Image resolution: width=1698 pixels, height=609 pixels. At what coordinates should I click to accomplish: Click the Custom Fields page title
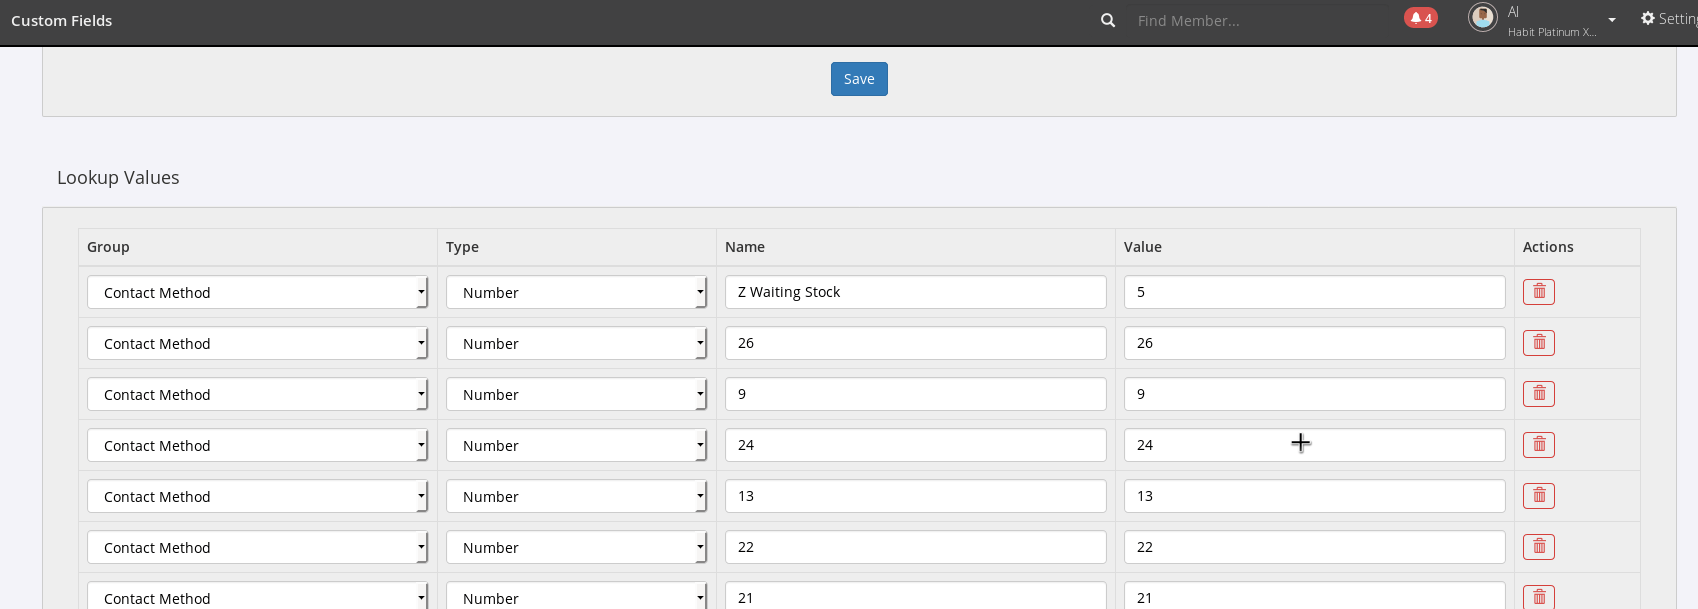pyautogui.click(x=62, y=20)
